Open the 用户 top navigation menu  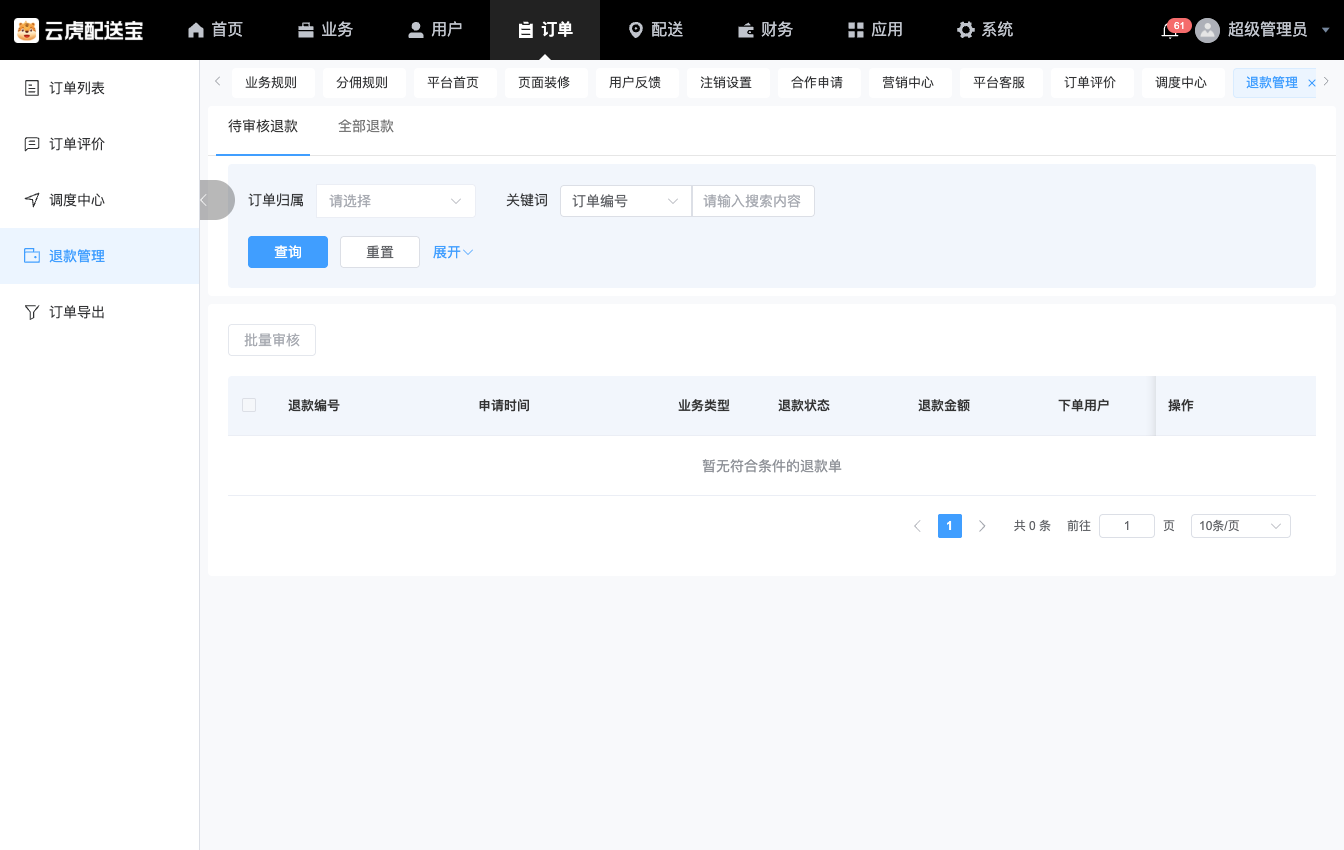pyautogui.click(x=435, y=30)
